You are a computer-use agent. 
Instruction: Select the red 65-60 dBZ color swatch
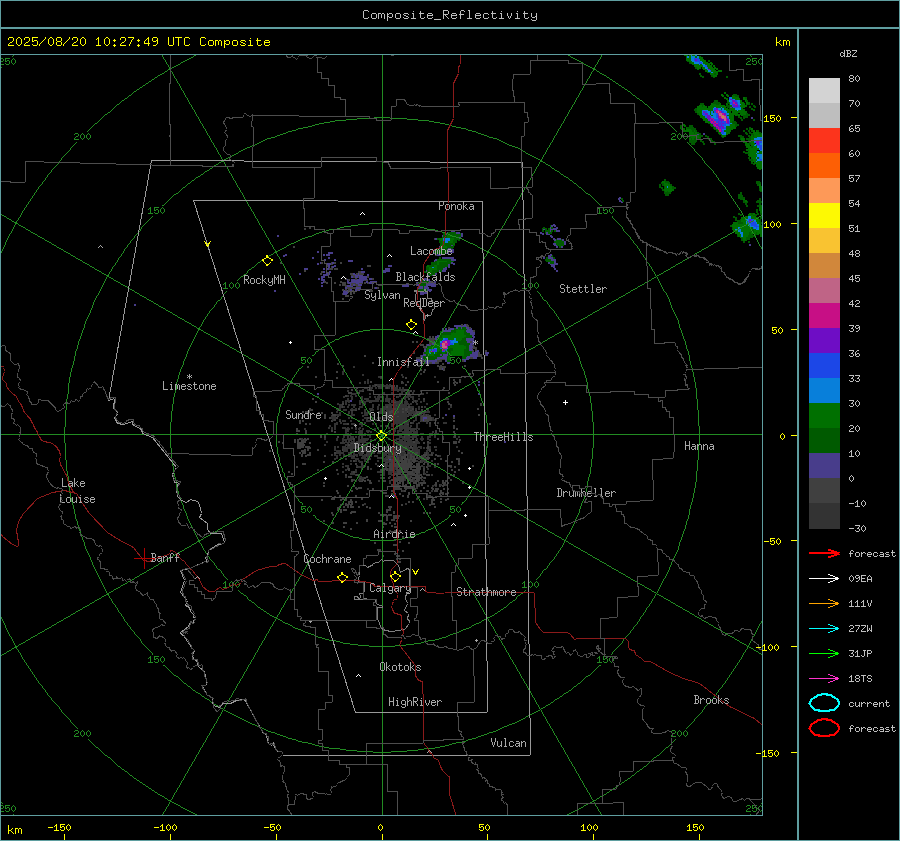[824, 141]
